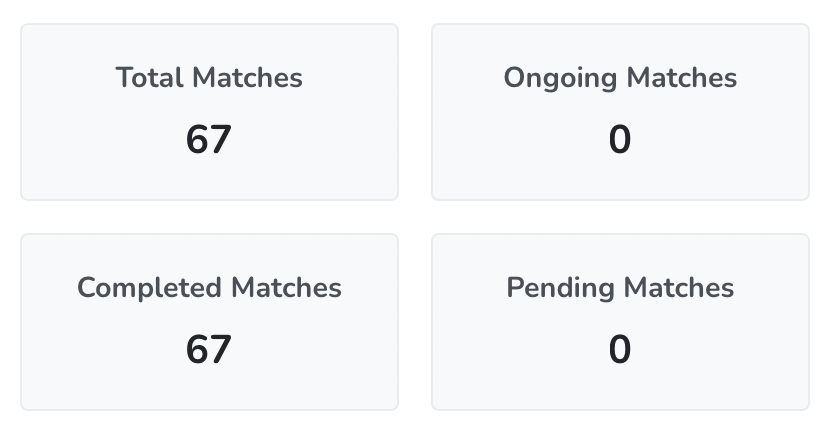Click the 0 count under Pending Matches

pos(620,349)
